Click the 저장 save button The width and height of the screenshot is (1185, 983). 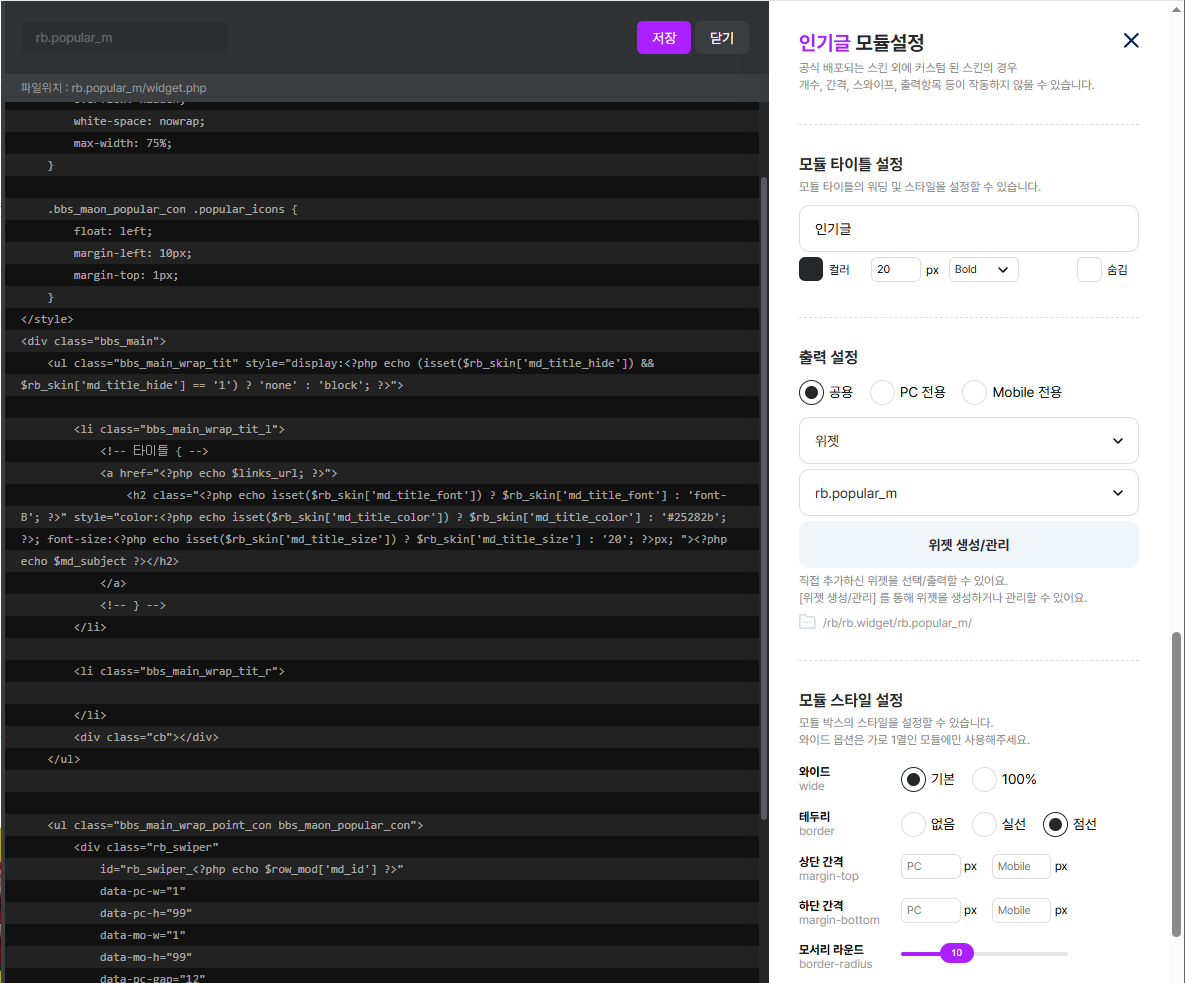(x=664, y=38)
